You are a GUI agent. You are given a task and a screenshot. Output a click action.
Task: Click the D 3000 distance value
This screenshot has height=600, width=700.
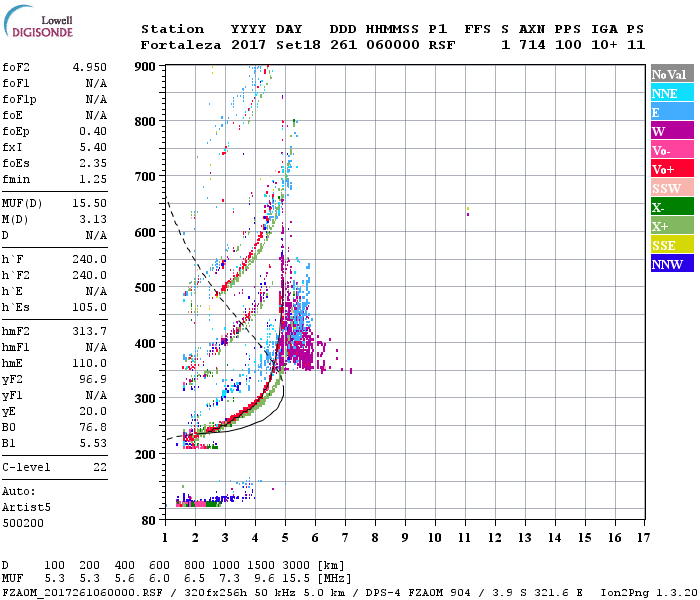[x=296, y=565]
